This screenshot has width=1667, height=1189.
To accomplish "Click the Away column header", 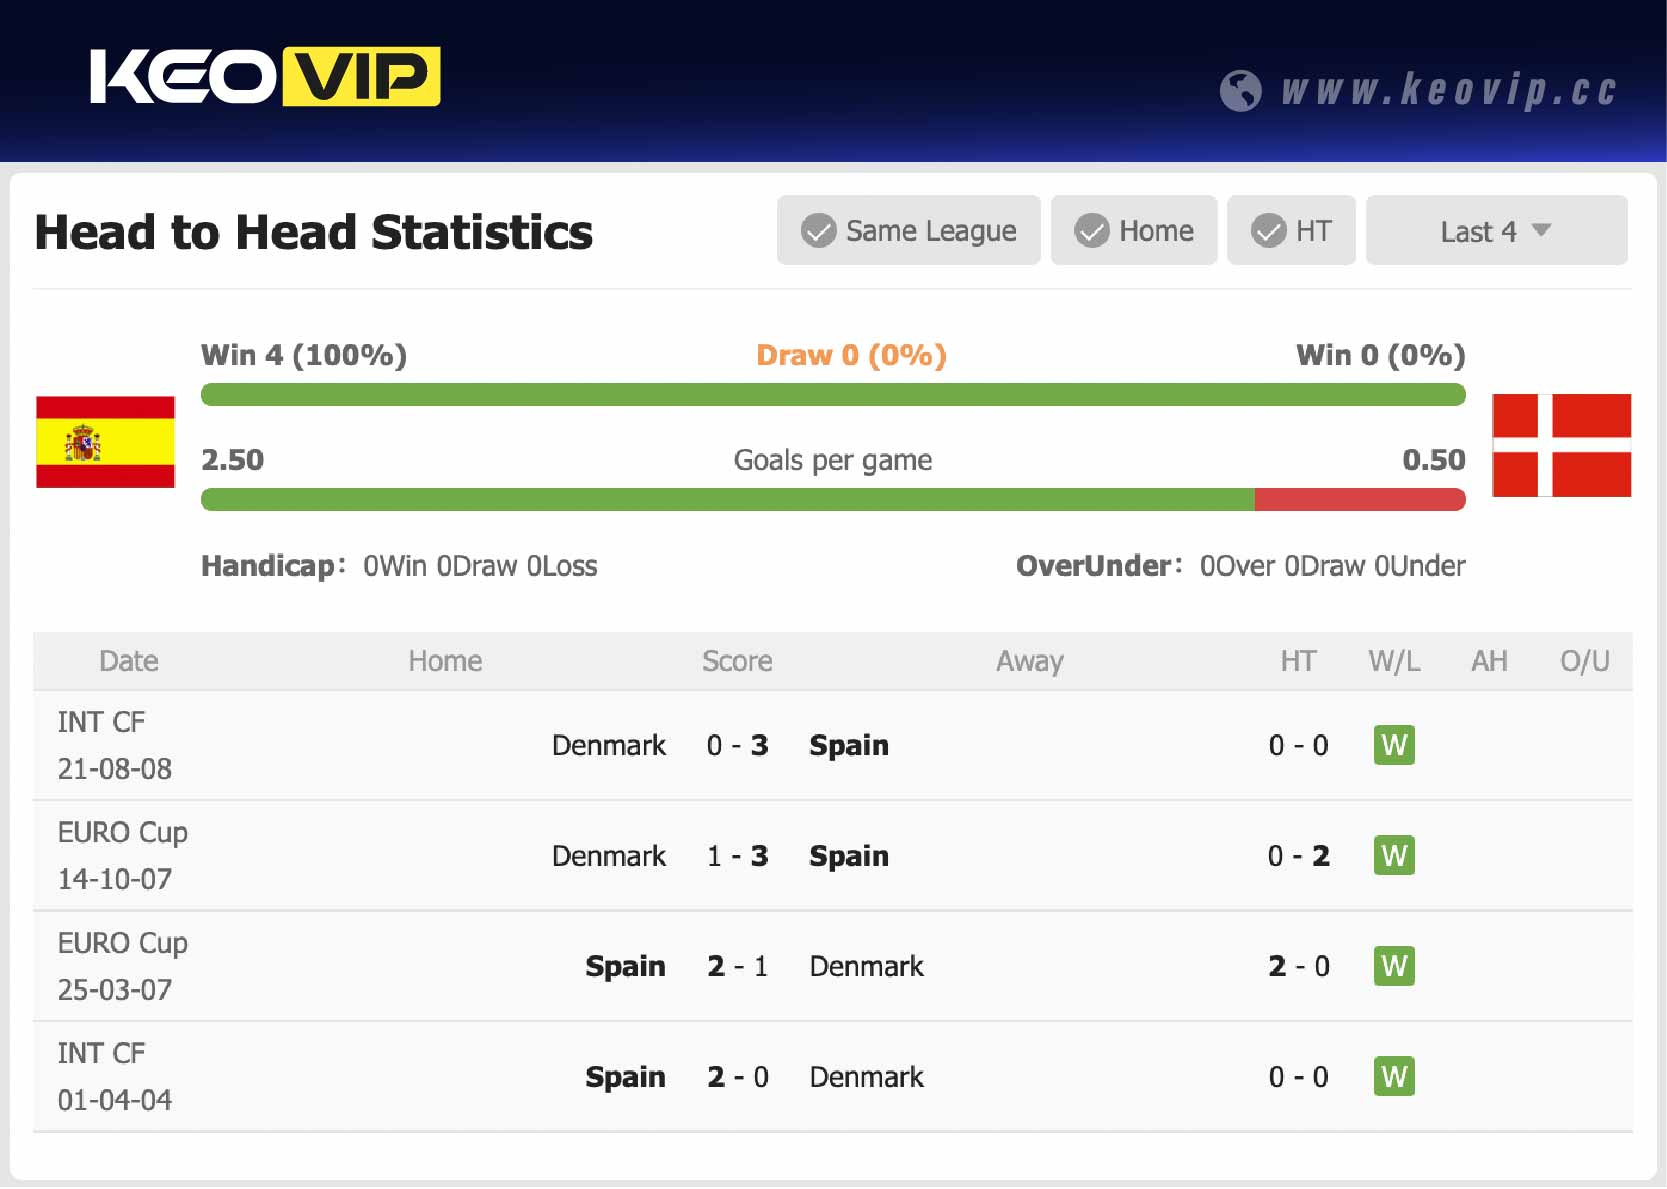I will [x=1030, y=661].
